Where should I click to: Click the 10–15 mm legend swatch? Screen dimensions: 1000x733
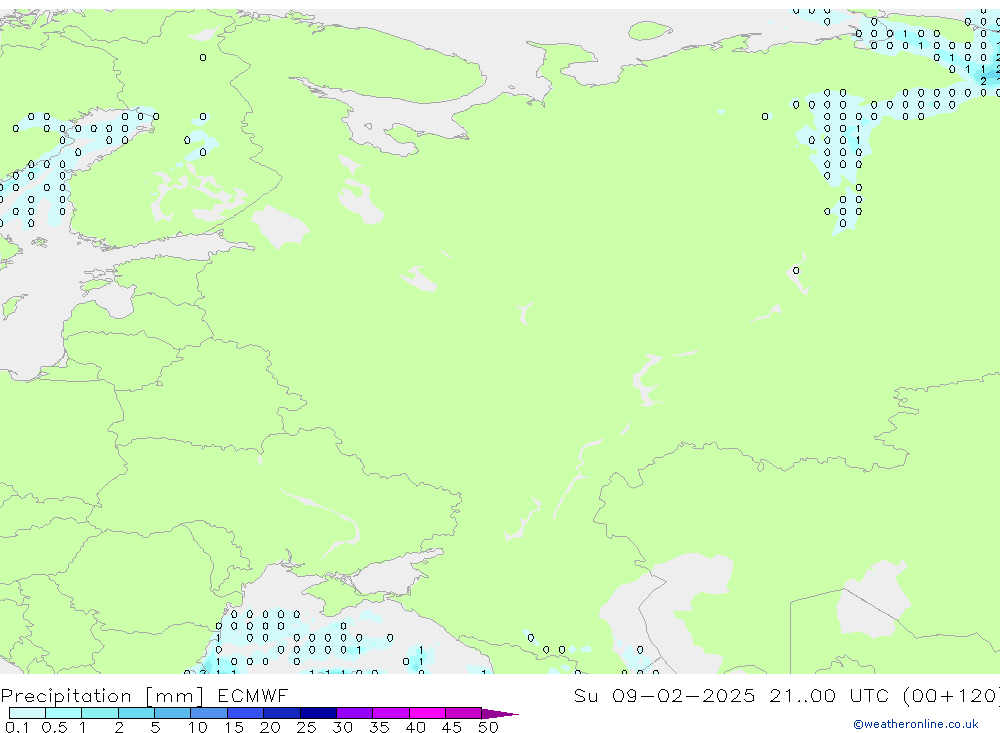click(x=209, y=713)
